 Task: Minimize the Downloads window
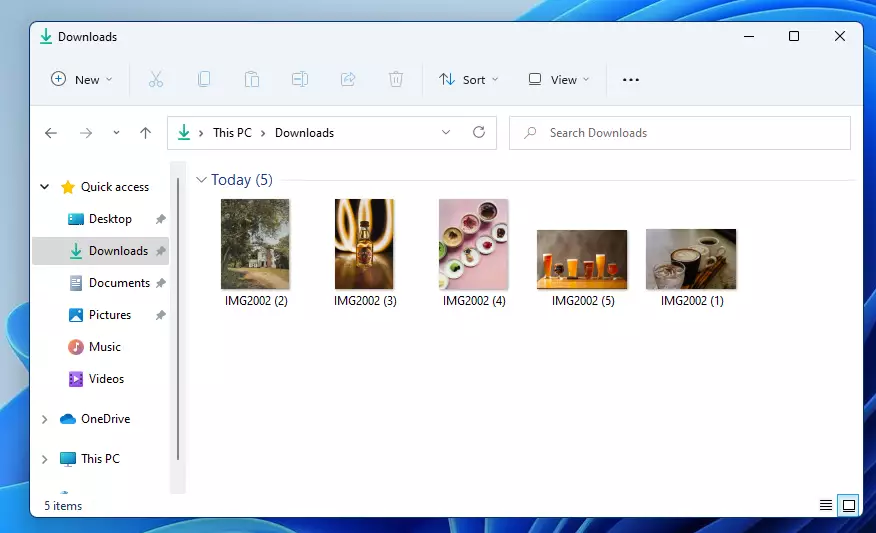point(749,36)
